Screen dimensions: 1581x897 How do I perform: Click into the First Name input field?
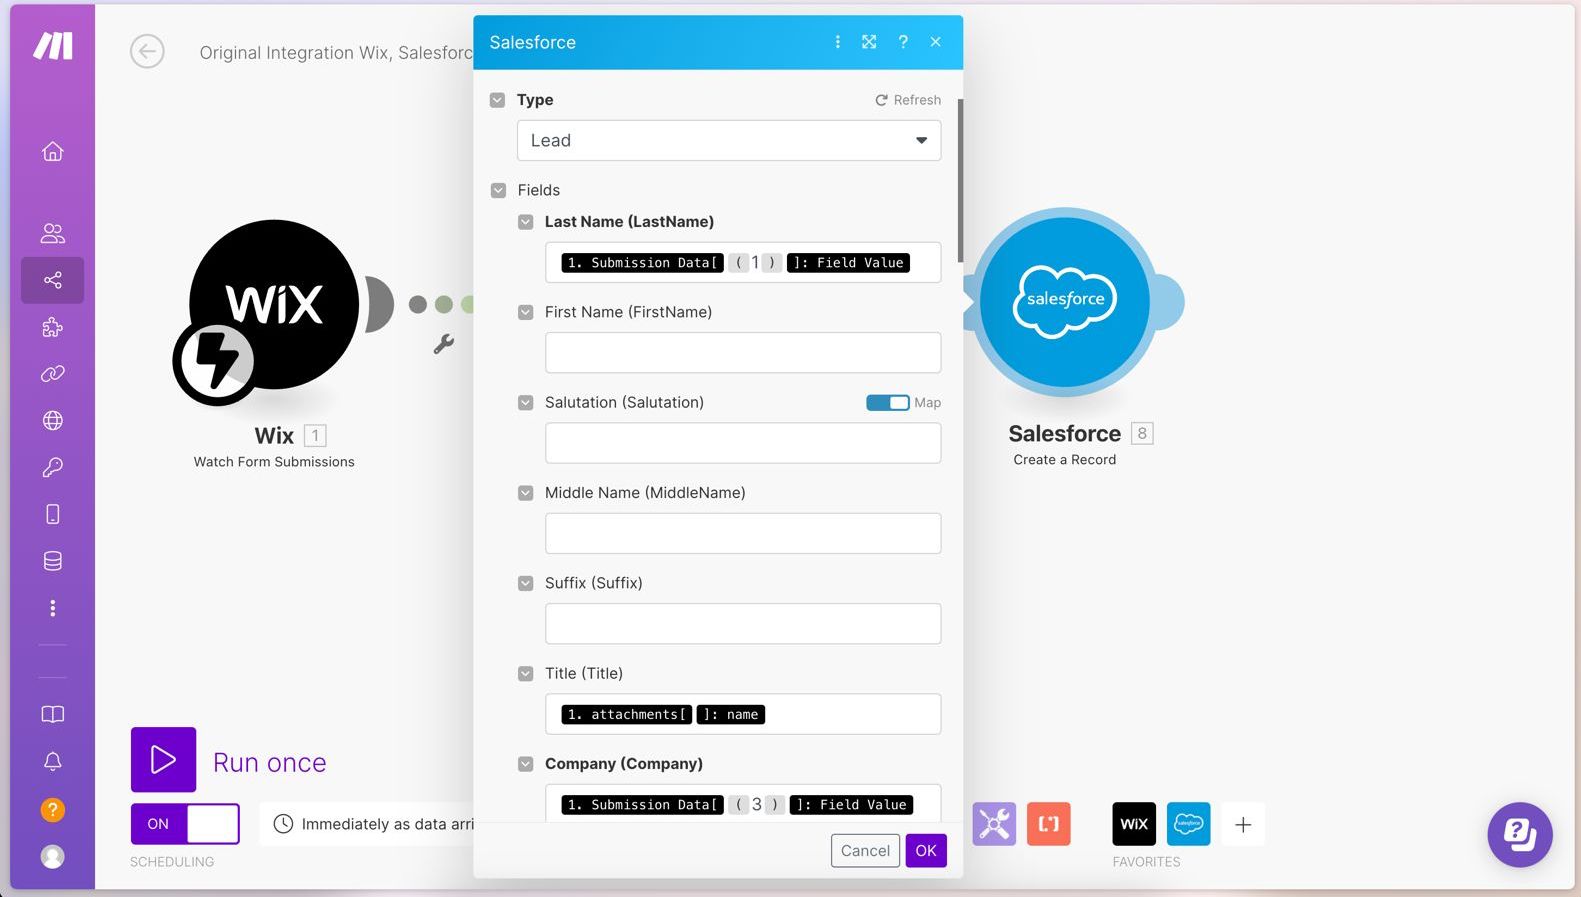(743, 353)
